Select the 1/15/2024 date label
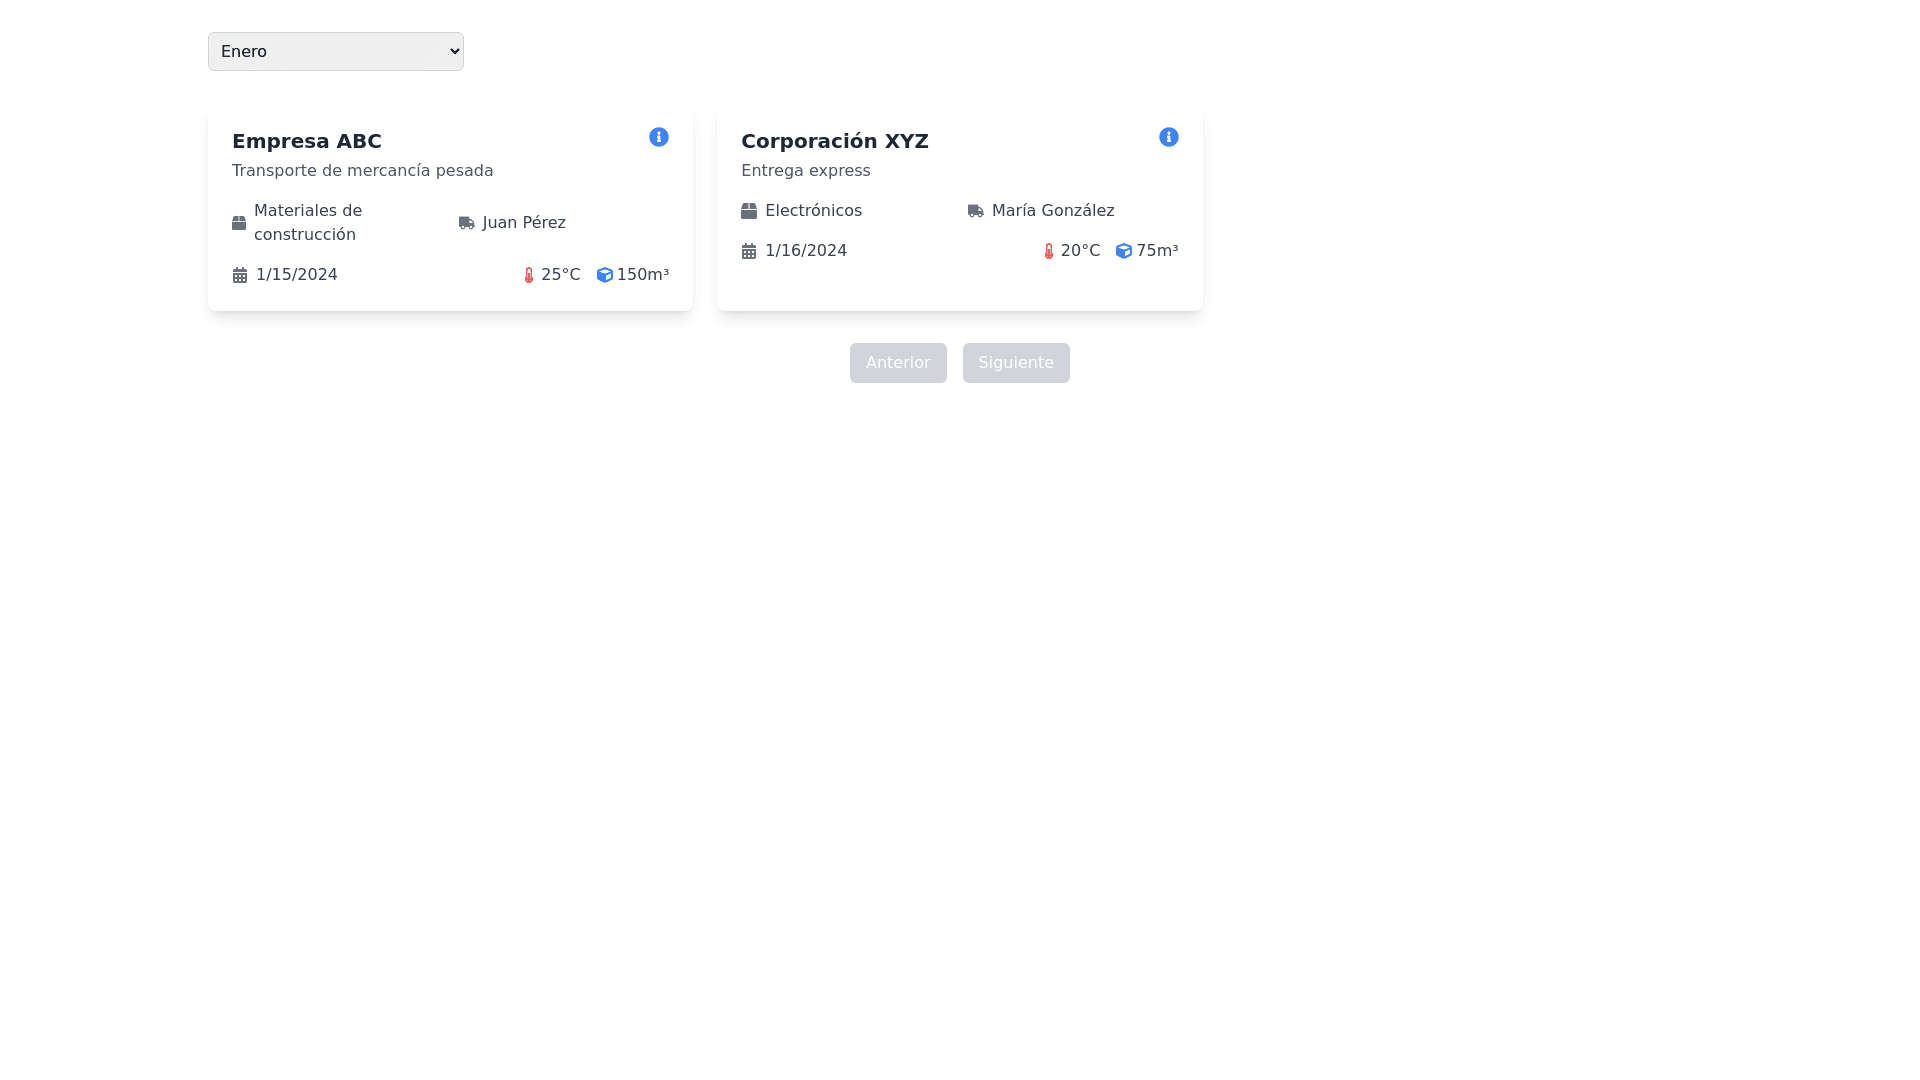 (x=296, y=274)
